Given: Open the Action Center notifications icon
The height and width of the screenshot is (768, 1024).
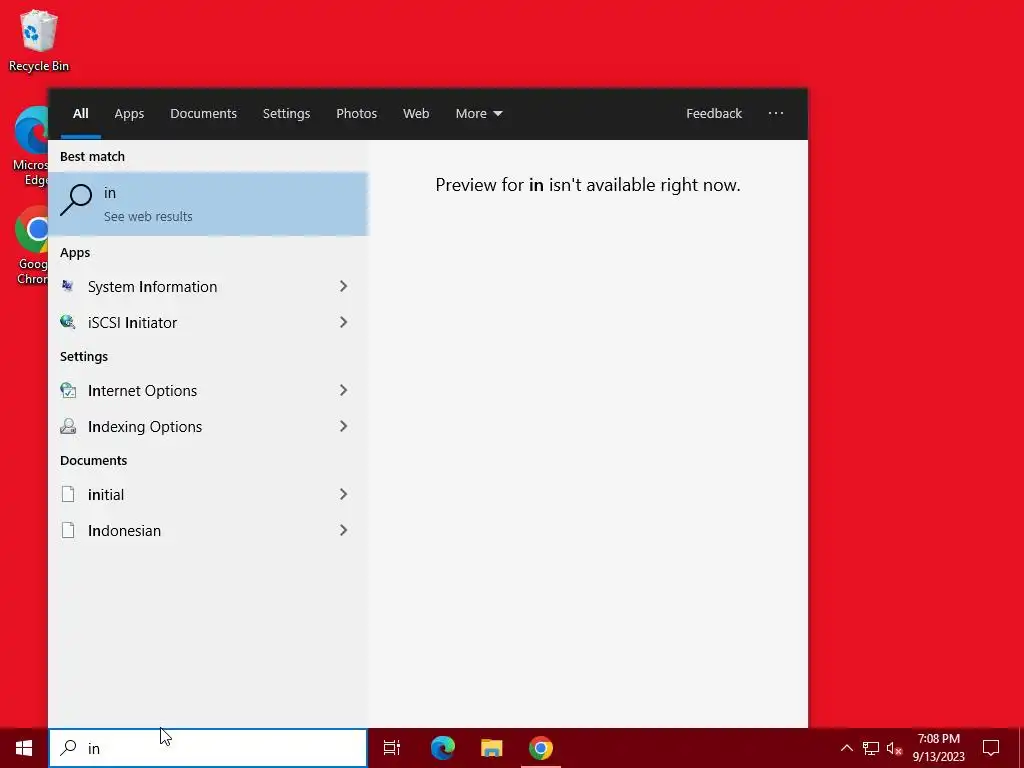Looking at the screenshot, I should (x=991, y=748).
